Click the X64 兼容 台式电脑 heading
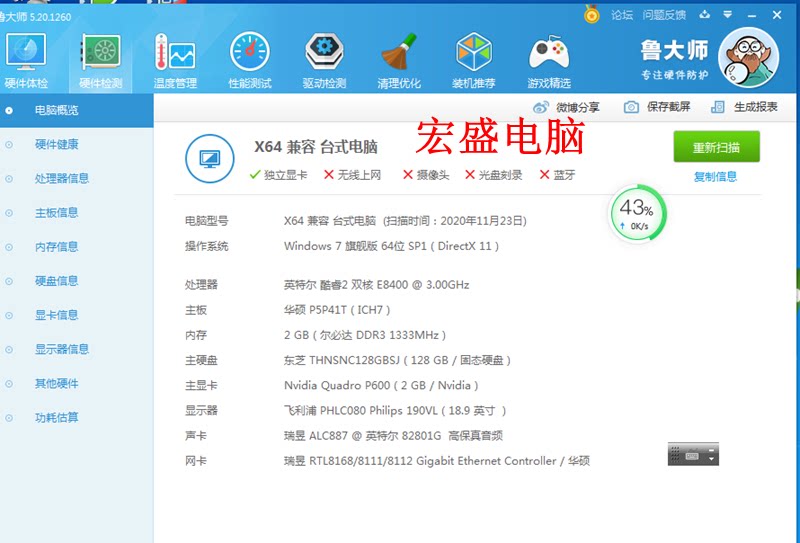 point(316,147)
